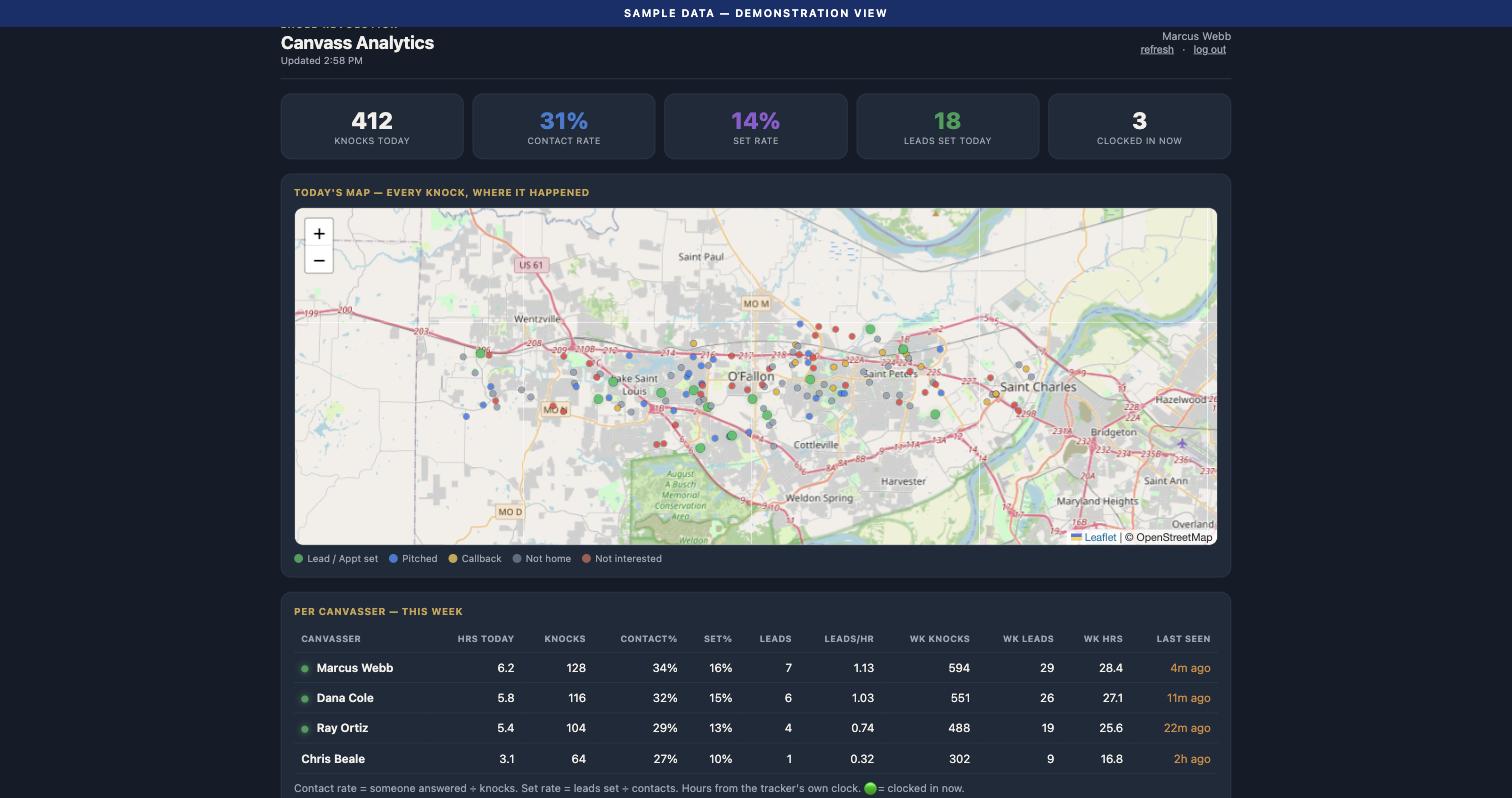Click the gray Not home legend dot
The image size is (1512, 798).
(x=517, y=559)
